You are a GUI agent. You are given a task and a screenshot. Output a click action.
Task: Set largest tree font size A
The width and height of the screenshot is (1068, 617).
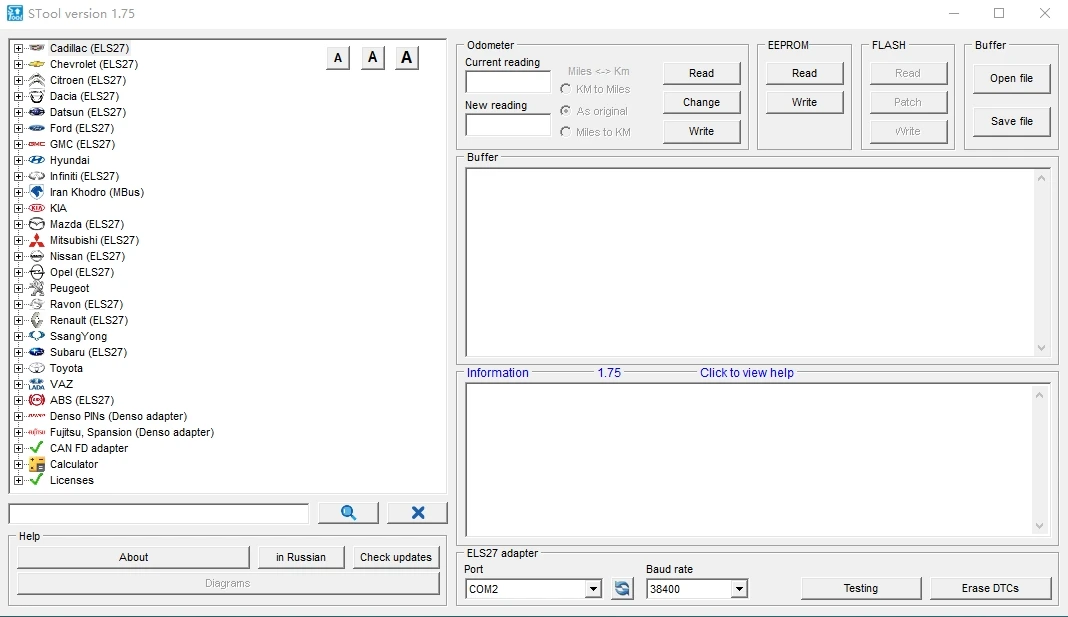pos(407,58)
